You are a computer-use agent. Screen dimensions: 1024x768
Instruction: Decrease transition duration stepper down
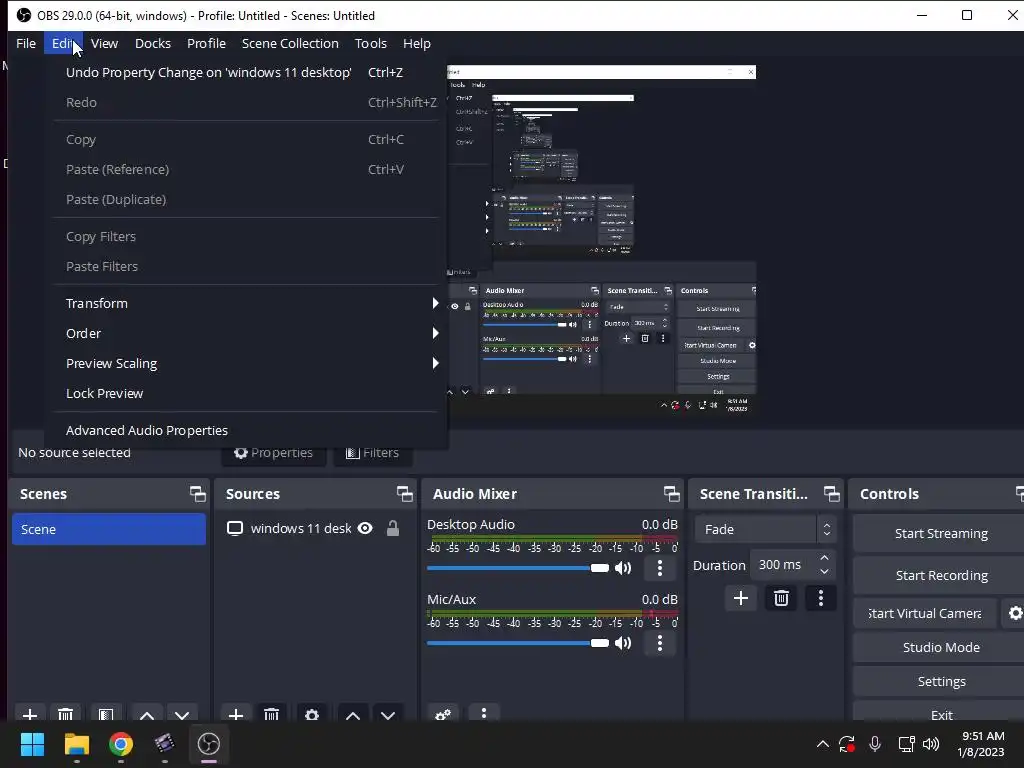(824, 573)
